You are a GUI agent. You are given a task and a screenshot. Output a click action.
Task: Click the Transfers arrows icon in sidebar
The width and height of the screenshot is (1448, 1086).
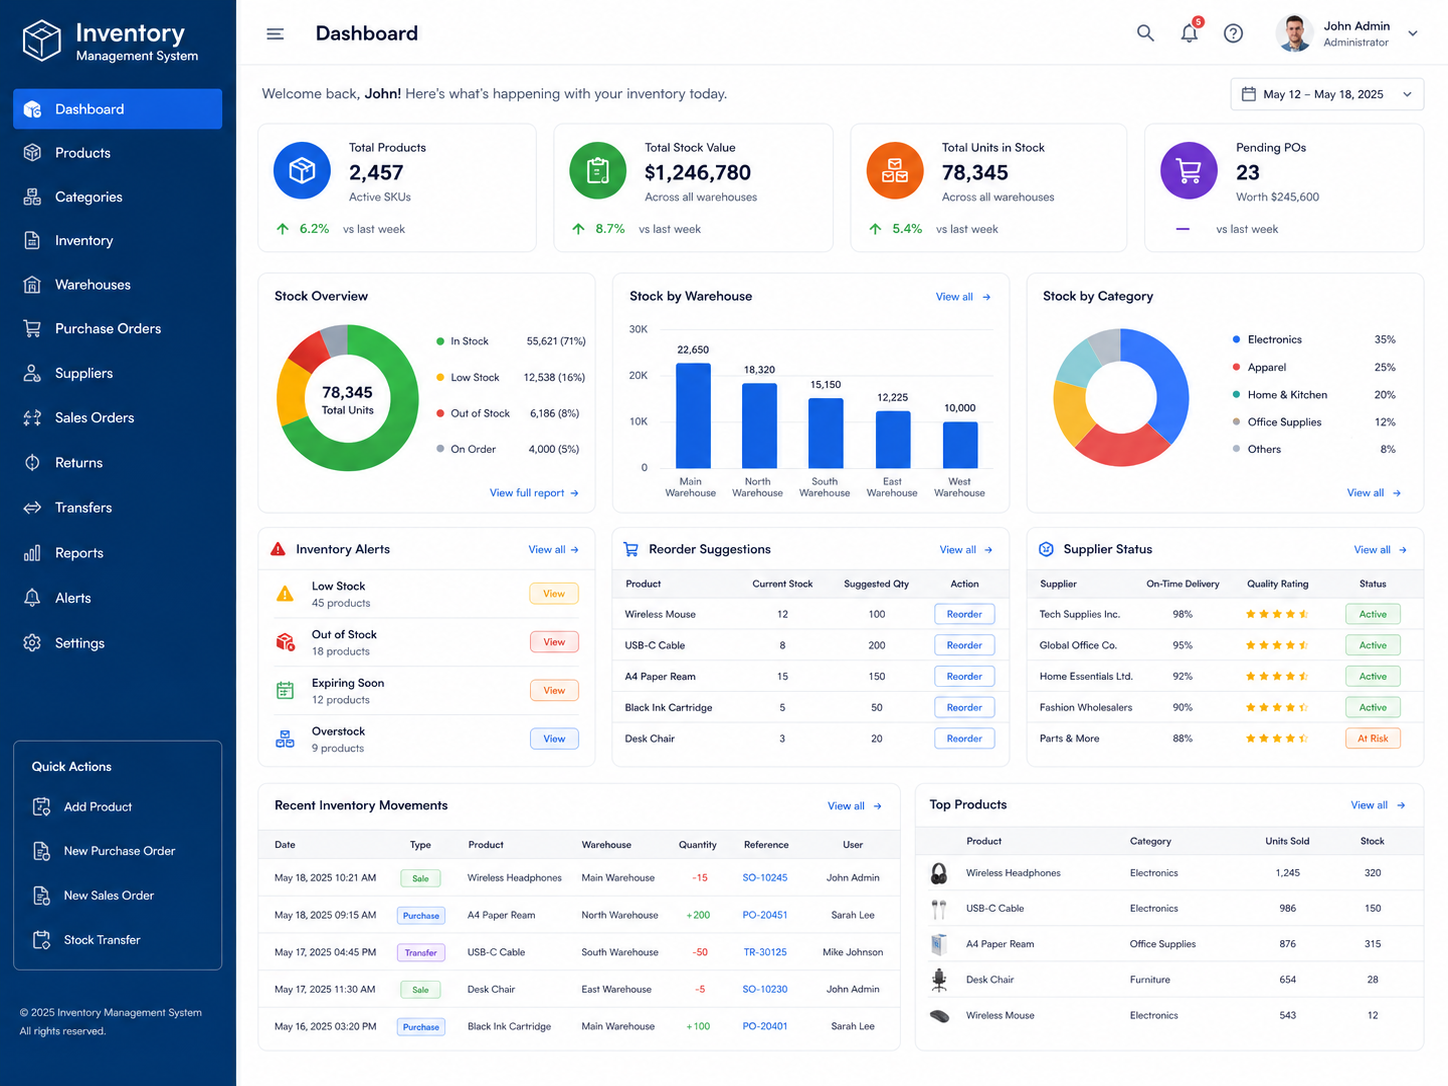[32, 508]
